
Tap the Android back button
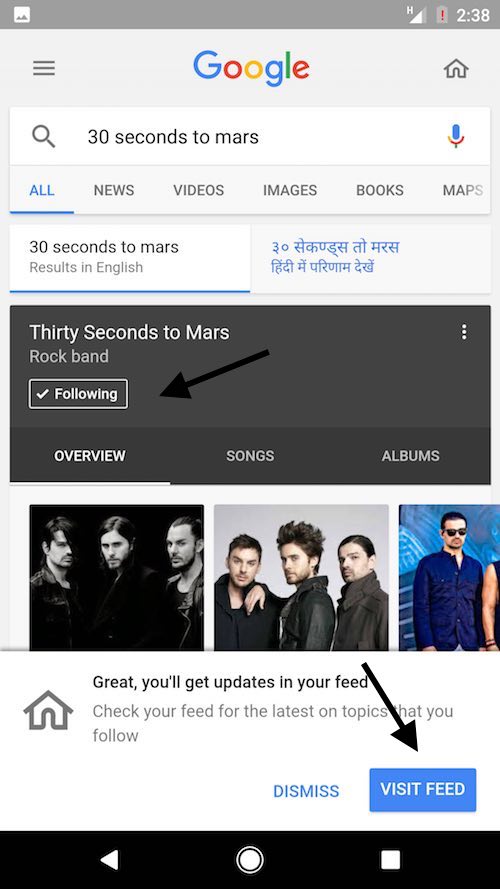point(109,860)
